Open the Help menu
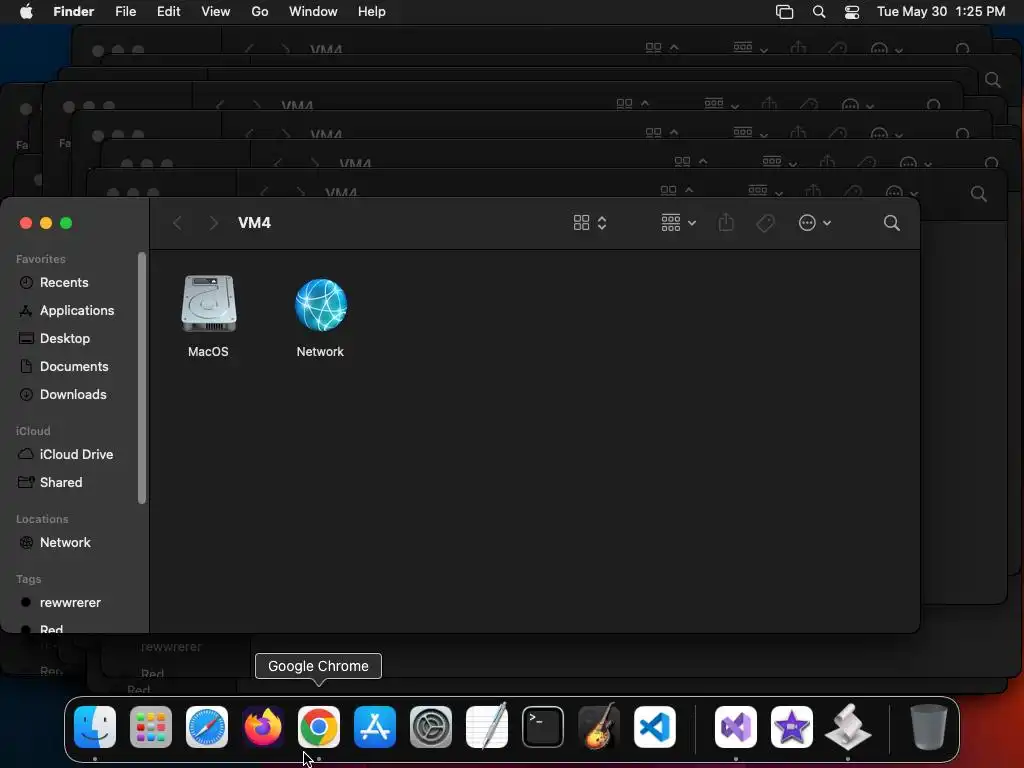1024x768 pixels. 372,12
